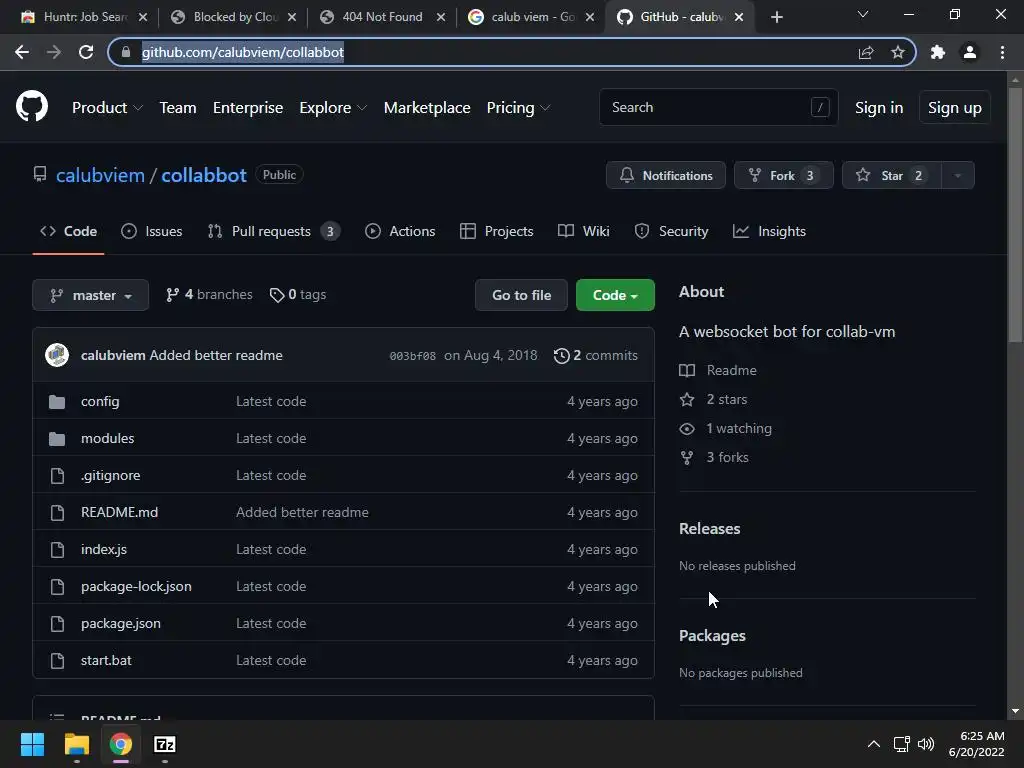Image resolution: width=1024 pixels, height=768 pixels.
Task: Click the browser back arrow
Action: [x=22, y=52]
